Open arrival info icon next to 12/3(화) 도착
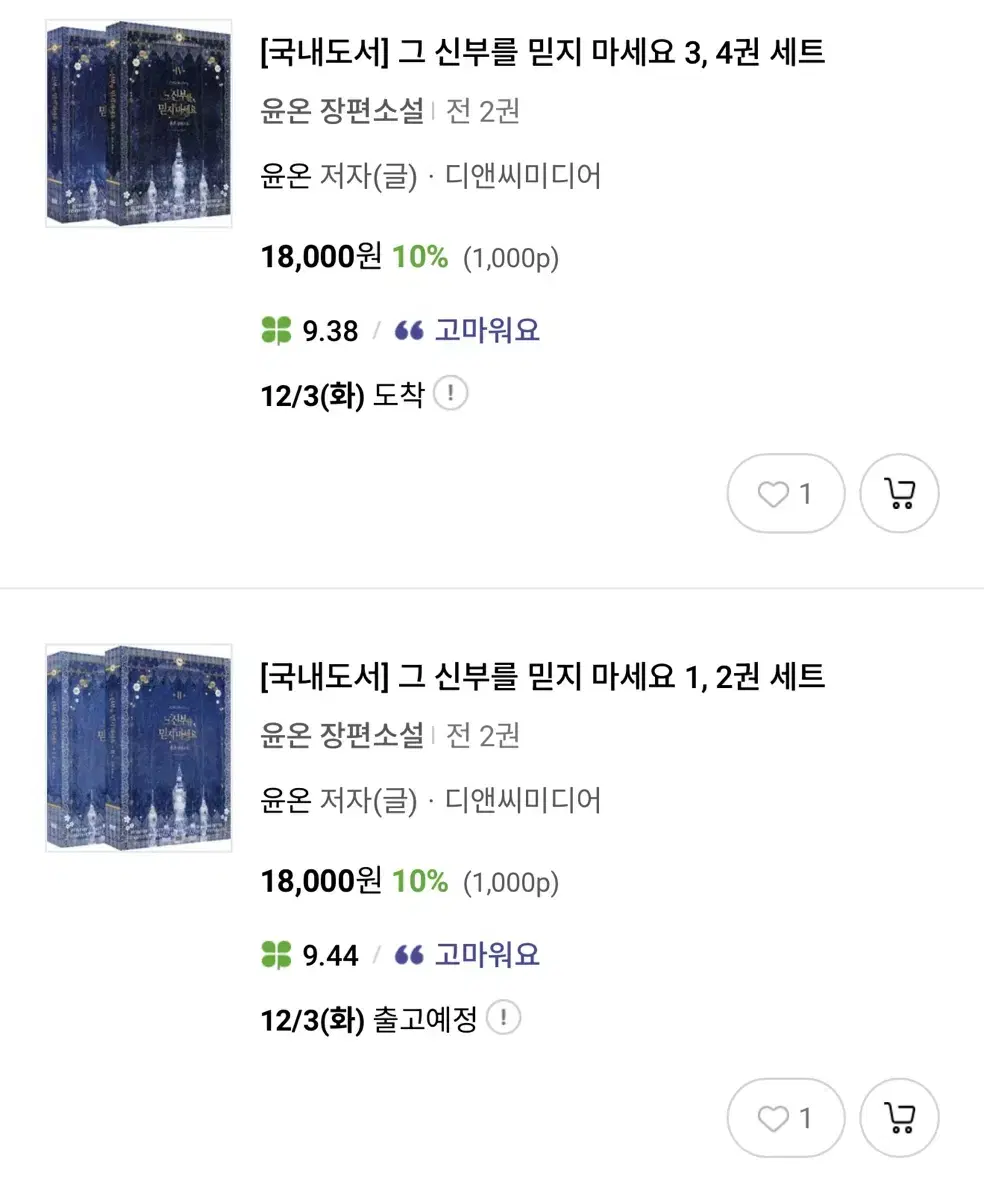The height and width of the screenshot is (1200, 984). [x=451, y=393]
